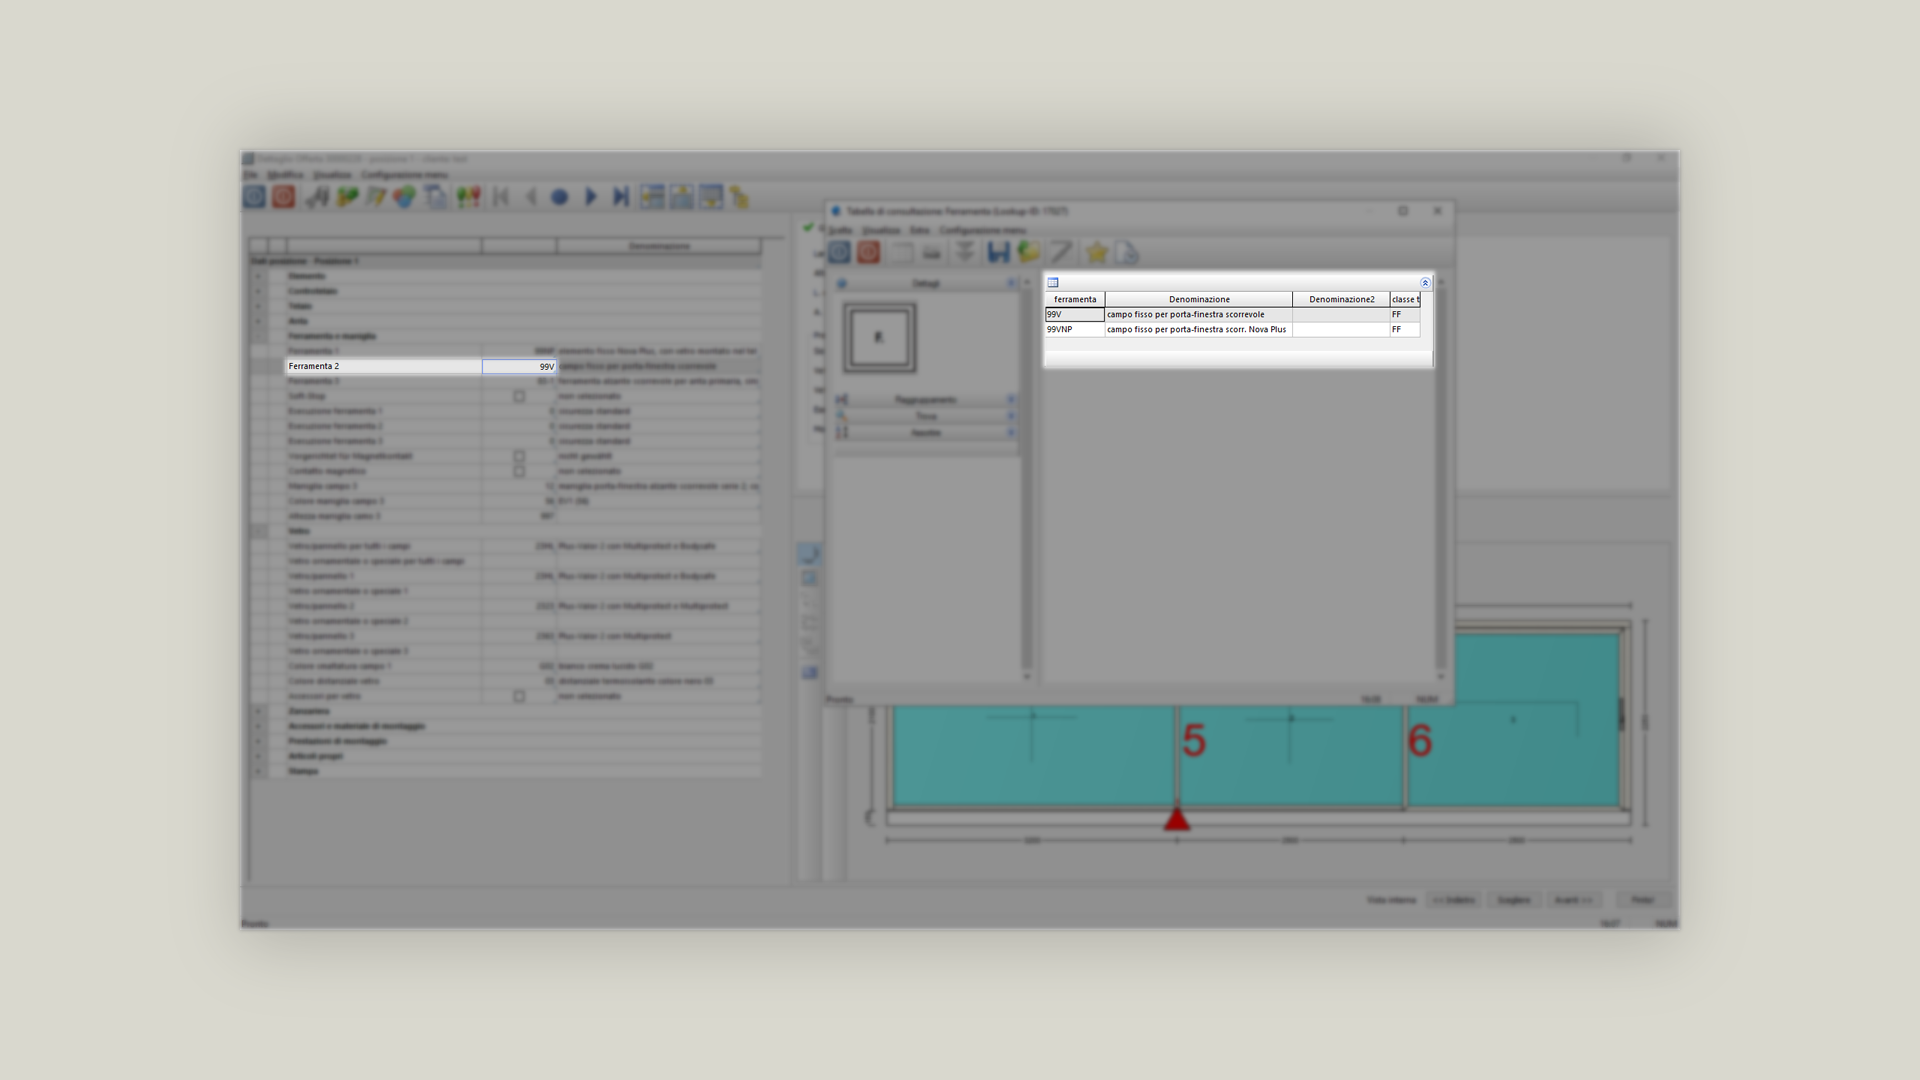Click the table grid icon above the ferramenta list
This screenshot has width=1920, height=1080.
[x=1053, y=283]
